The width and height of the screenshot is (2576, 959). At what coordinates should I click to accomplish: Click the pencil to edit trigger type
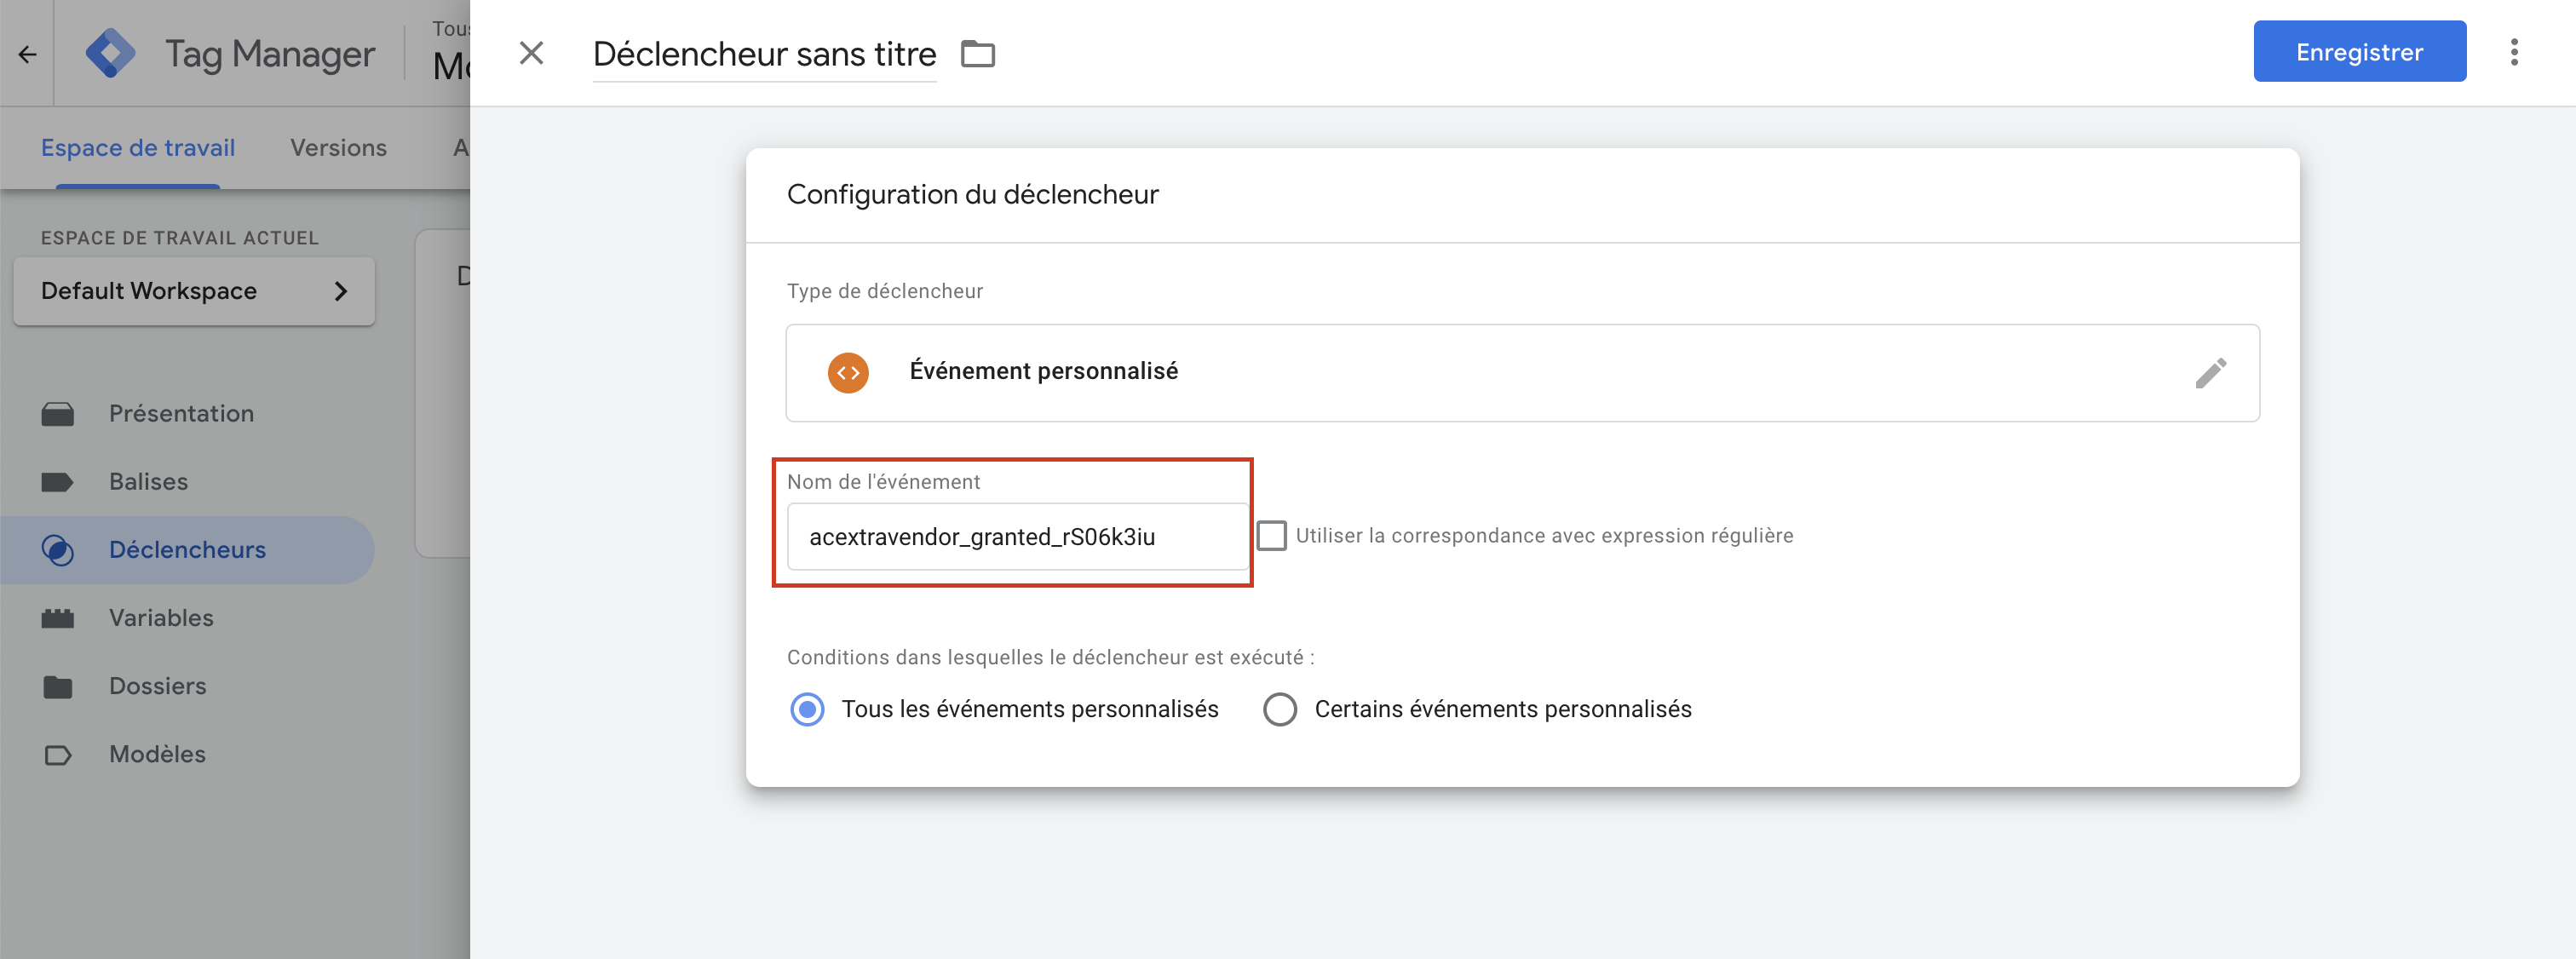[x=2212, y=372]
